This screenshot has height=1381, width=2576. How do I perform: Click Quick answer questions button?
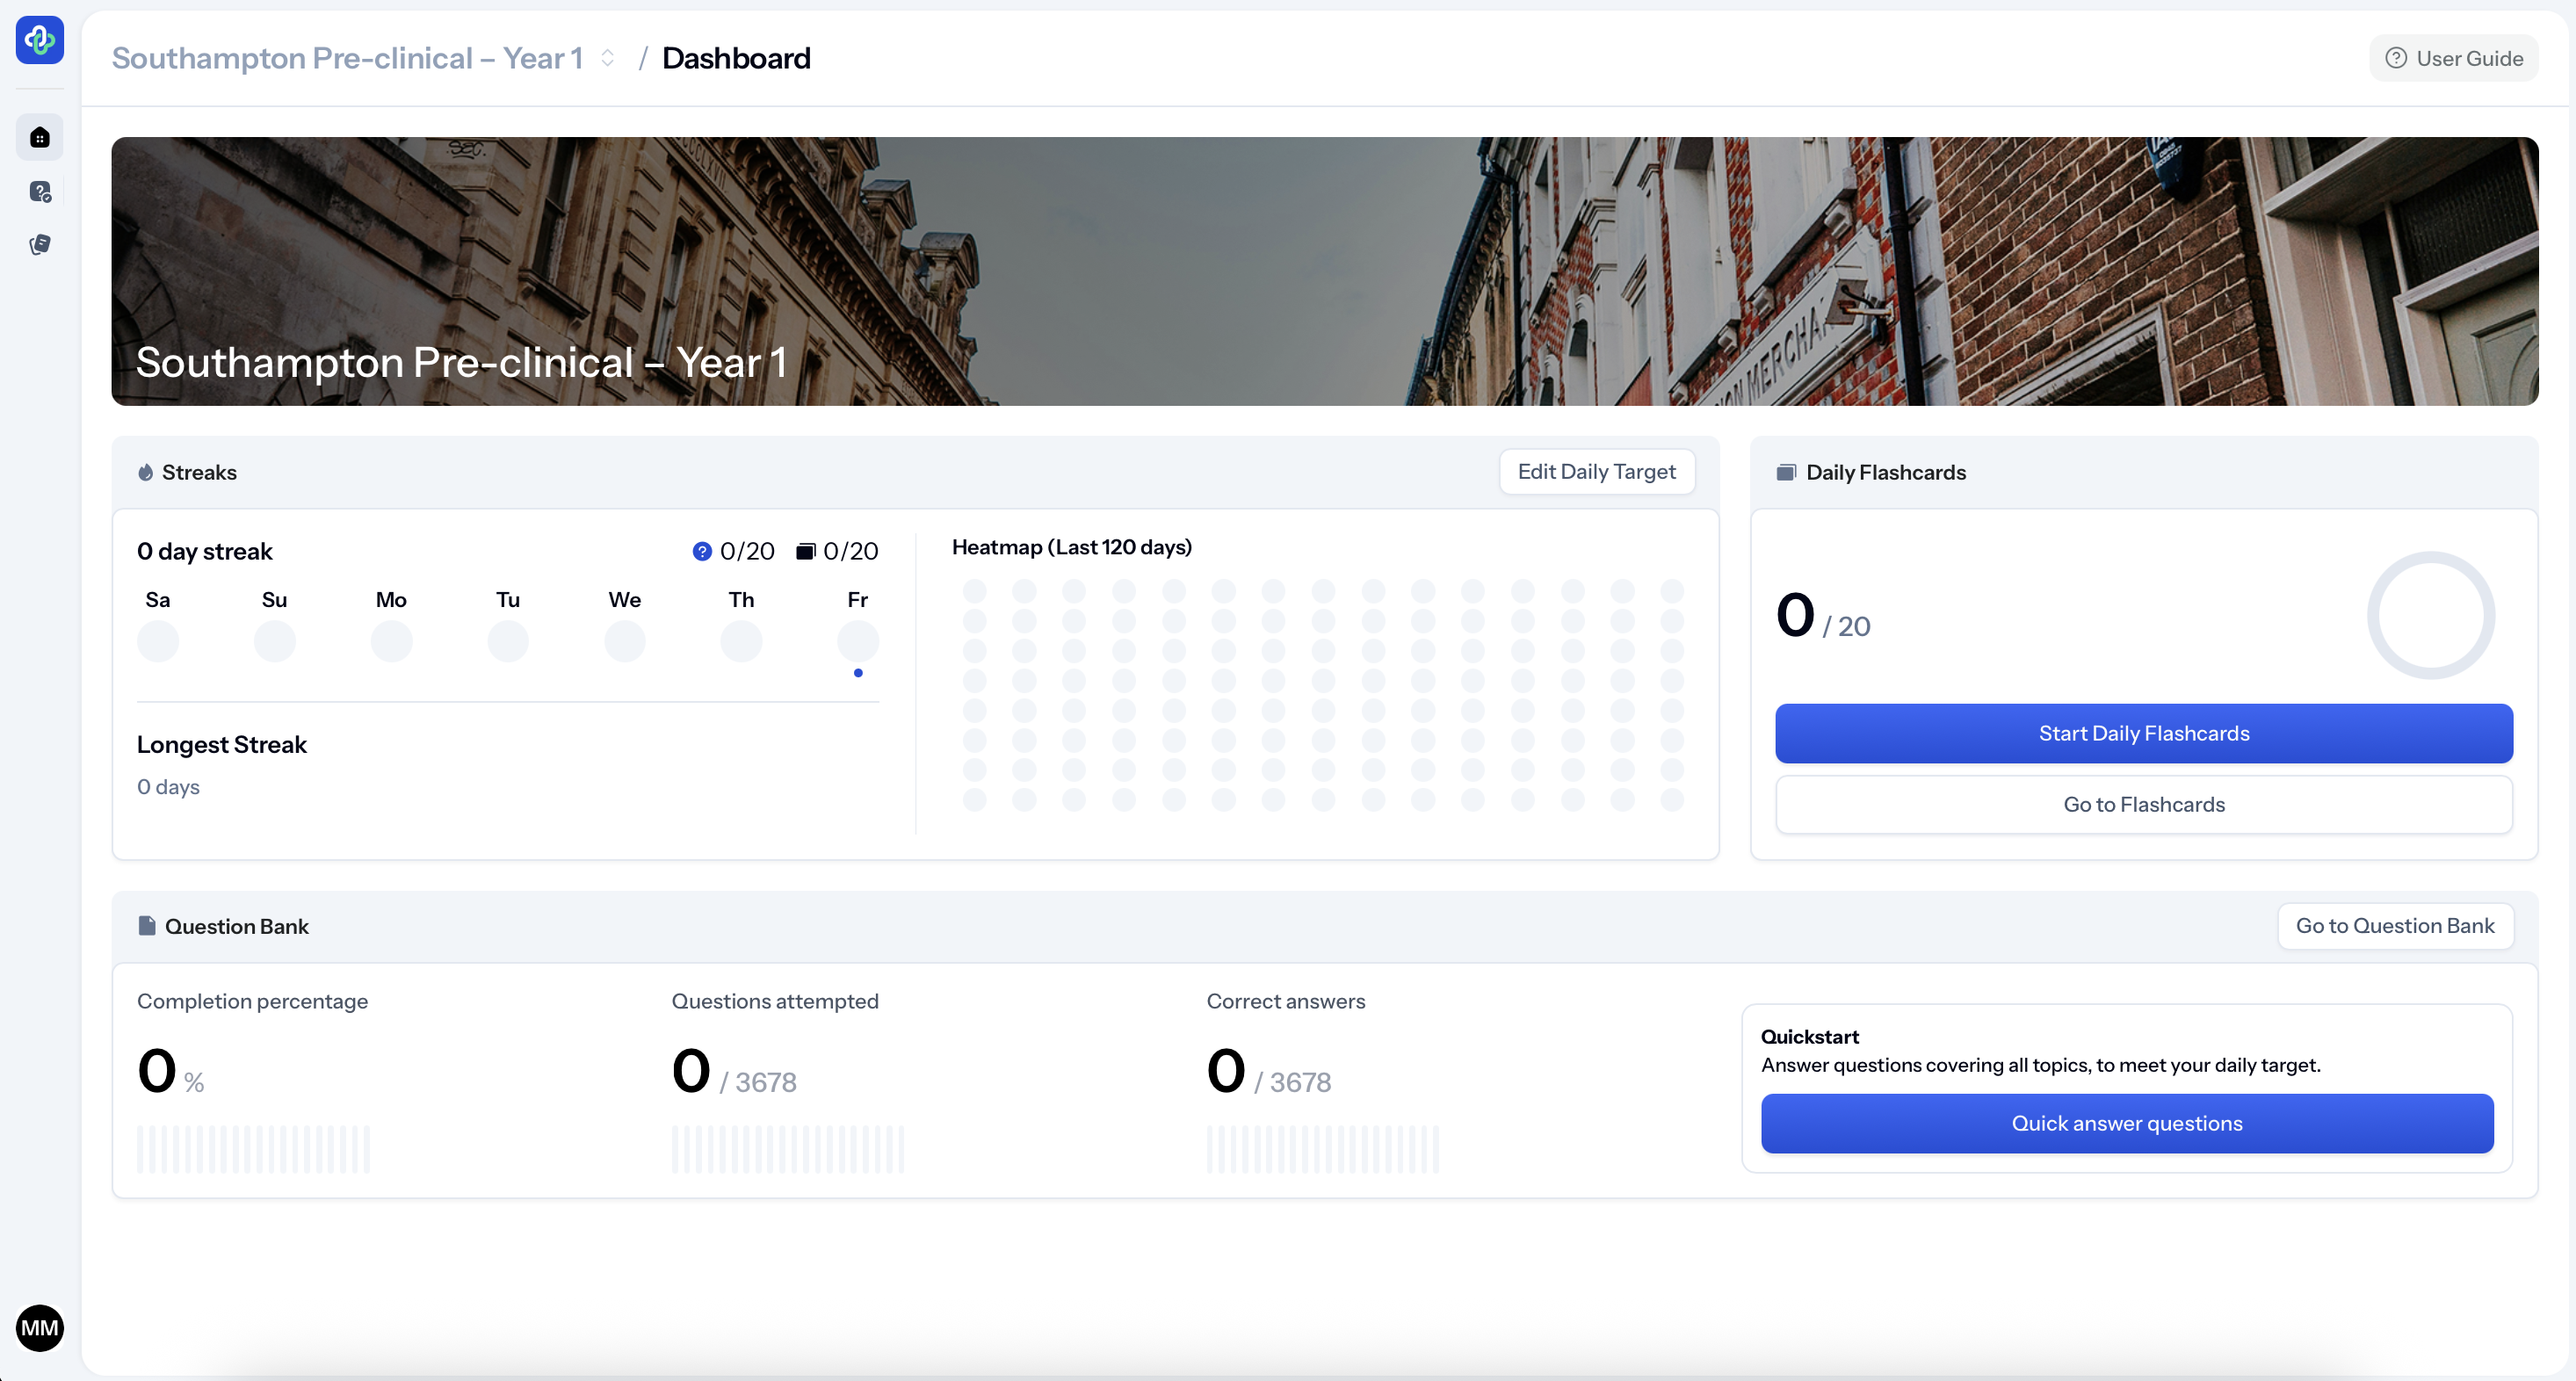(x=2126, y=1124)
